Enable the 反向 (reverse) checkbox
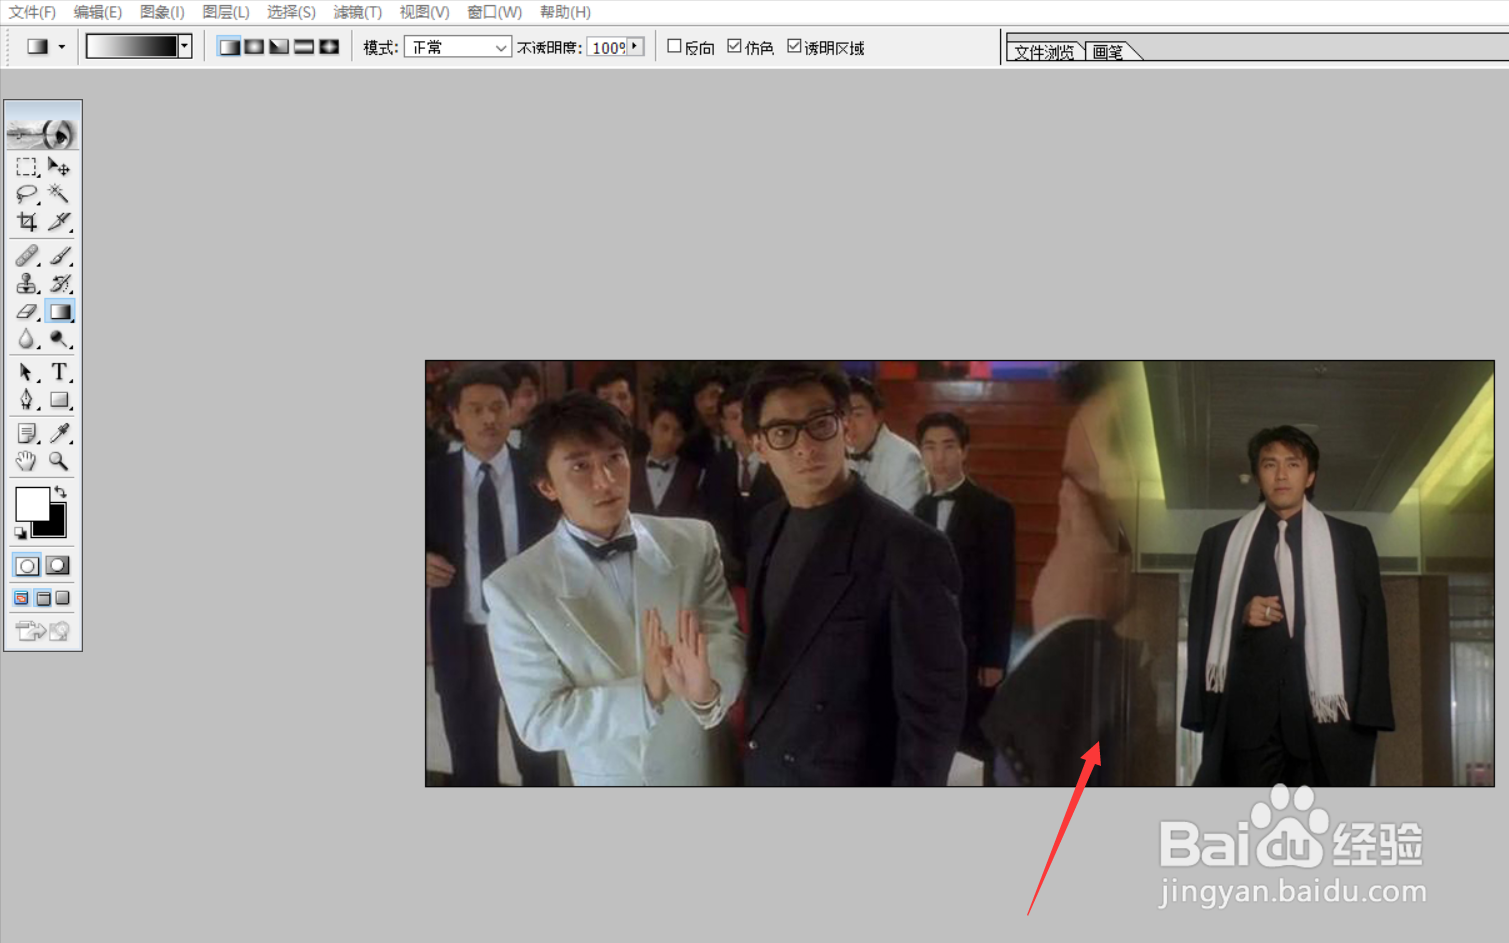The width and height of the screenshot is (1509, 943). 674,46
